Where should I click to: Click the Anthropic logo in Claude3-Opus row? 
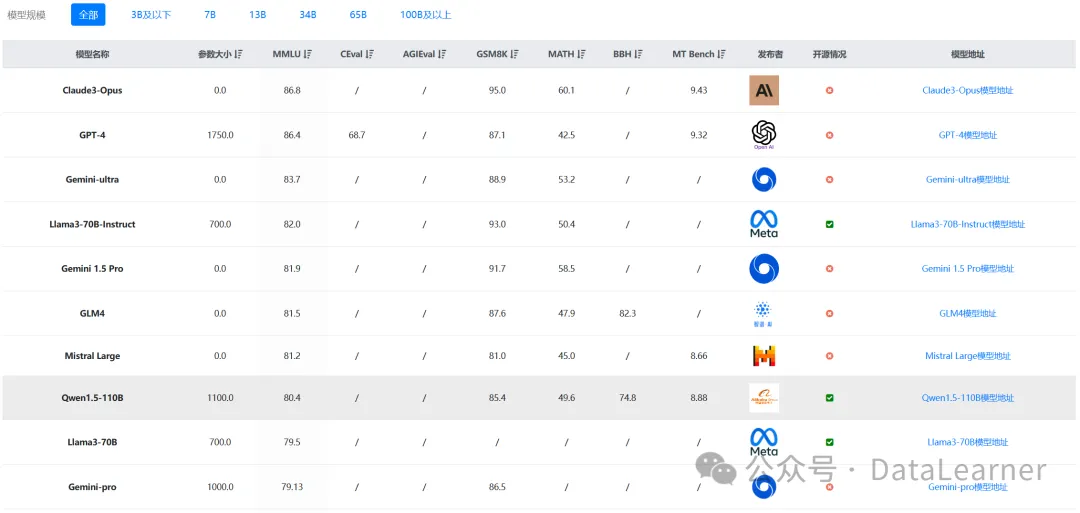tap(764, 90)
